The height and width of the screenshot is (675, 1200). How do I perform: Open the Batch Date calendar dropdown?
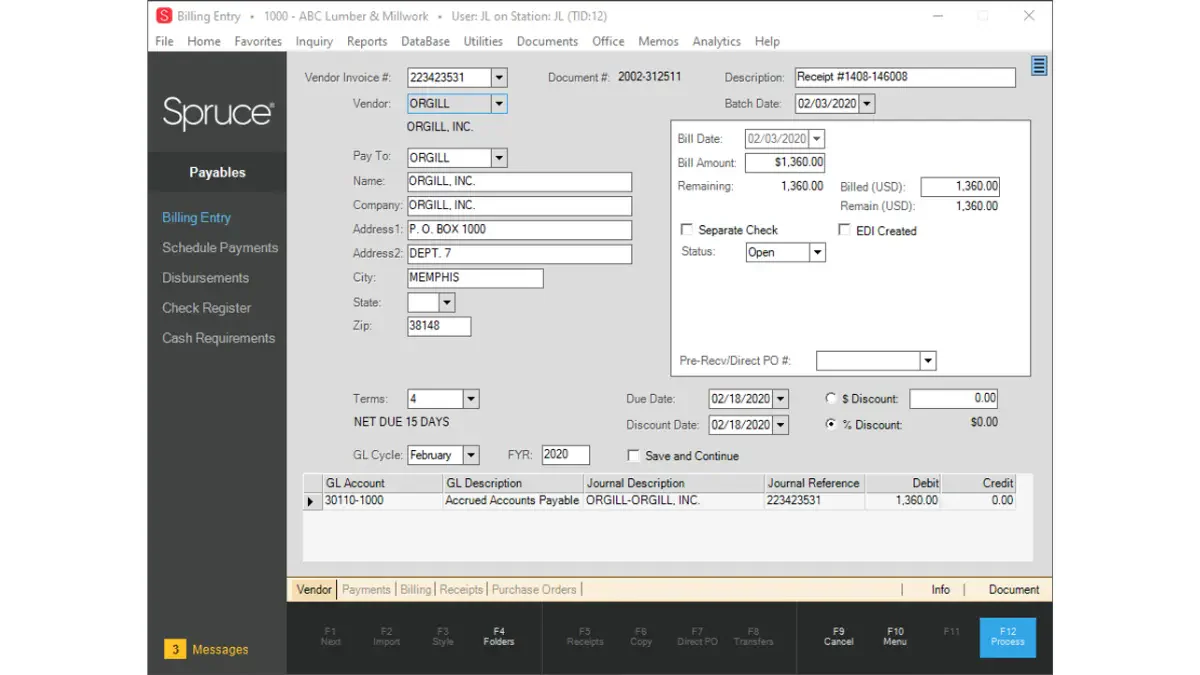pos(867,104)
